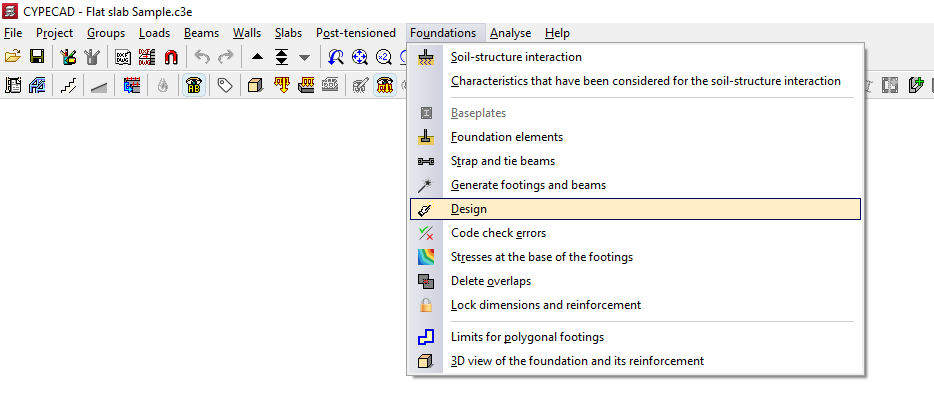
Task: Click the save floppy disk icon
Action: tap(36, 57)
